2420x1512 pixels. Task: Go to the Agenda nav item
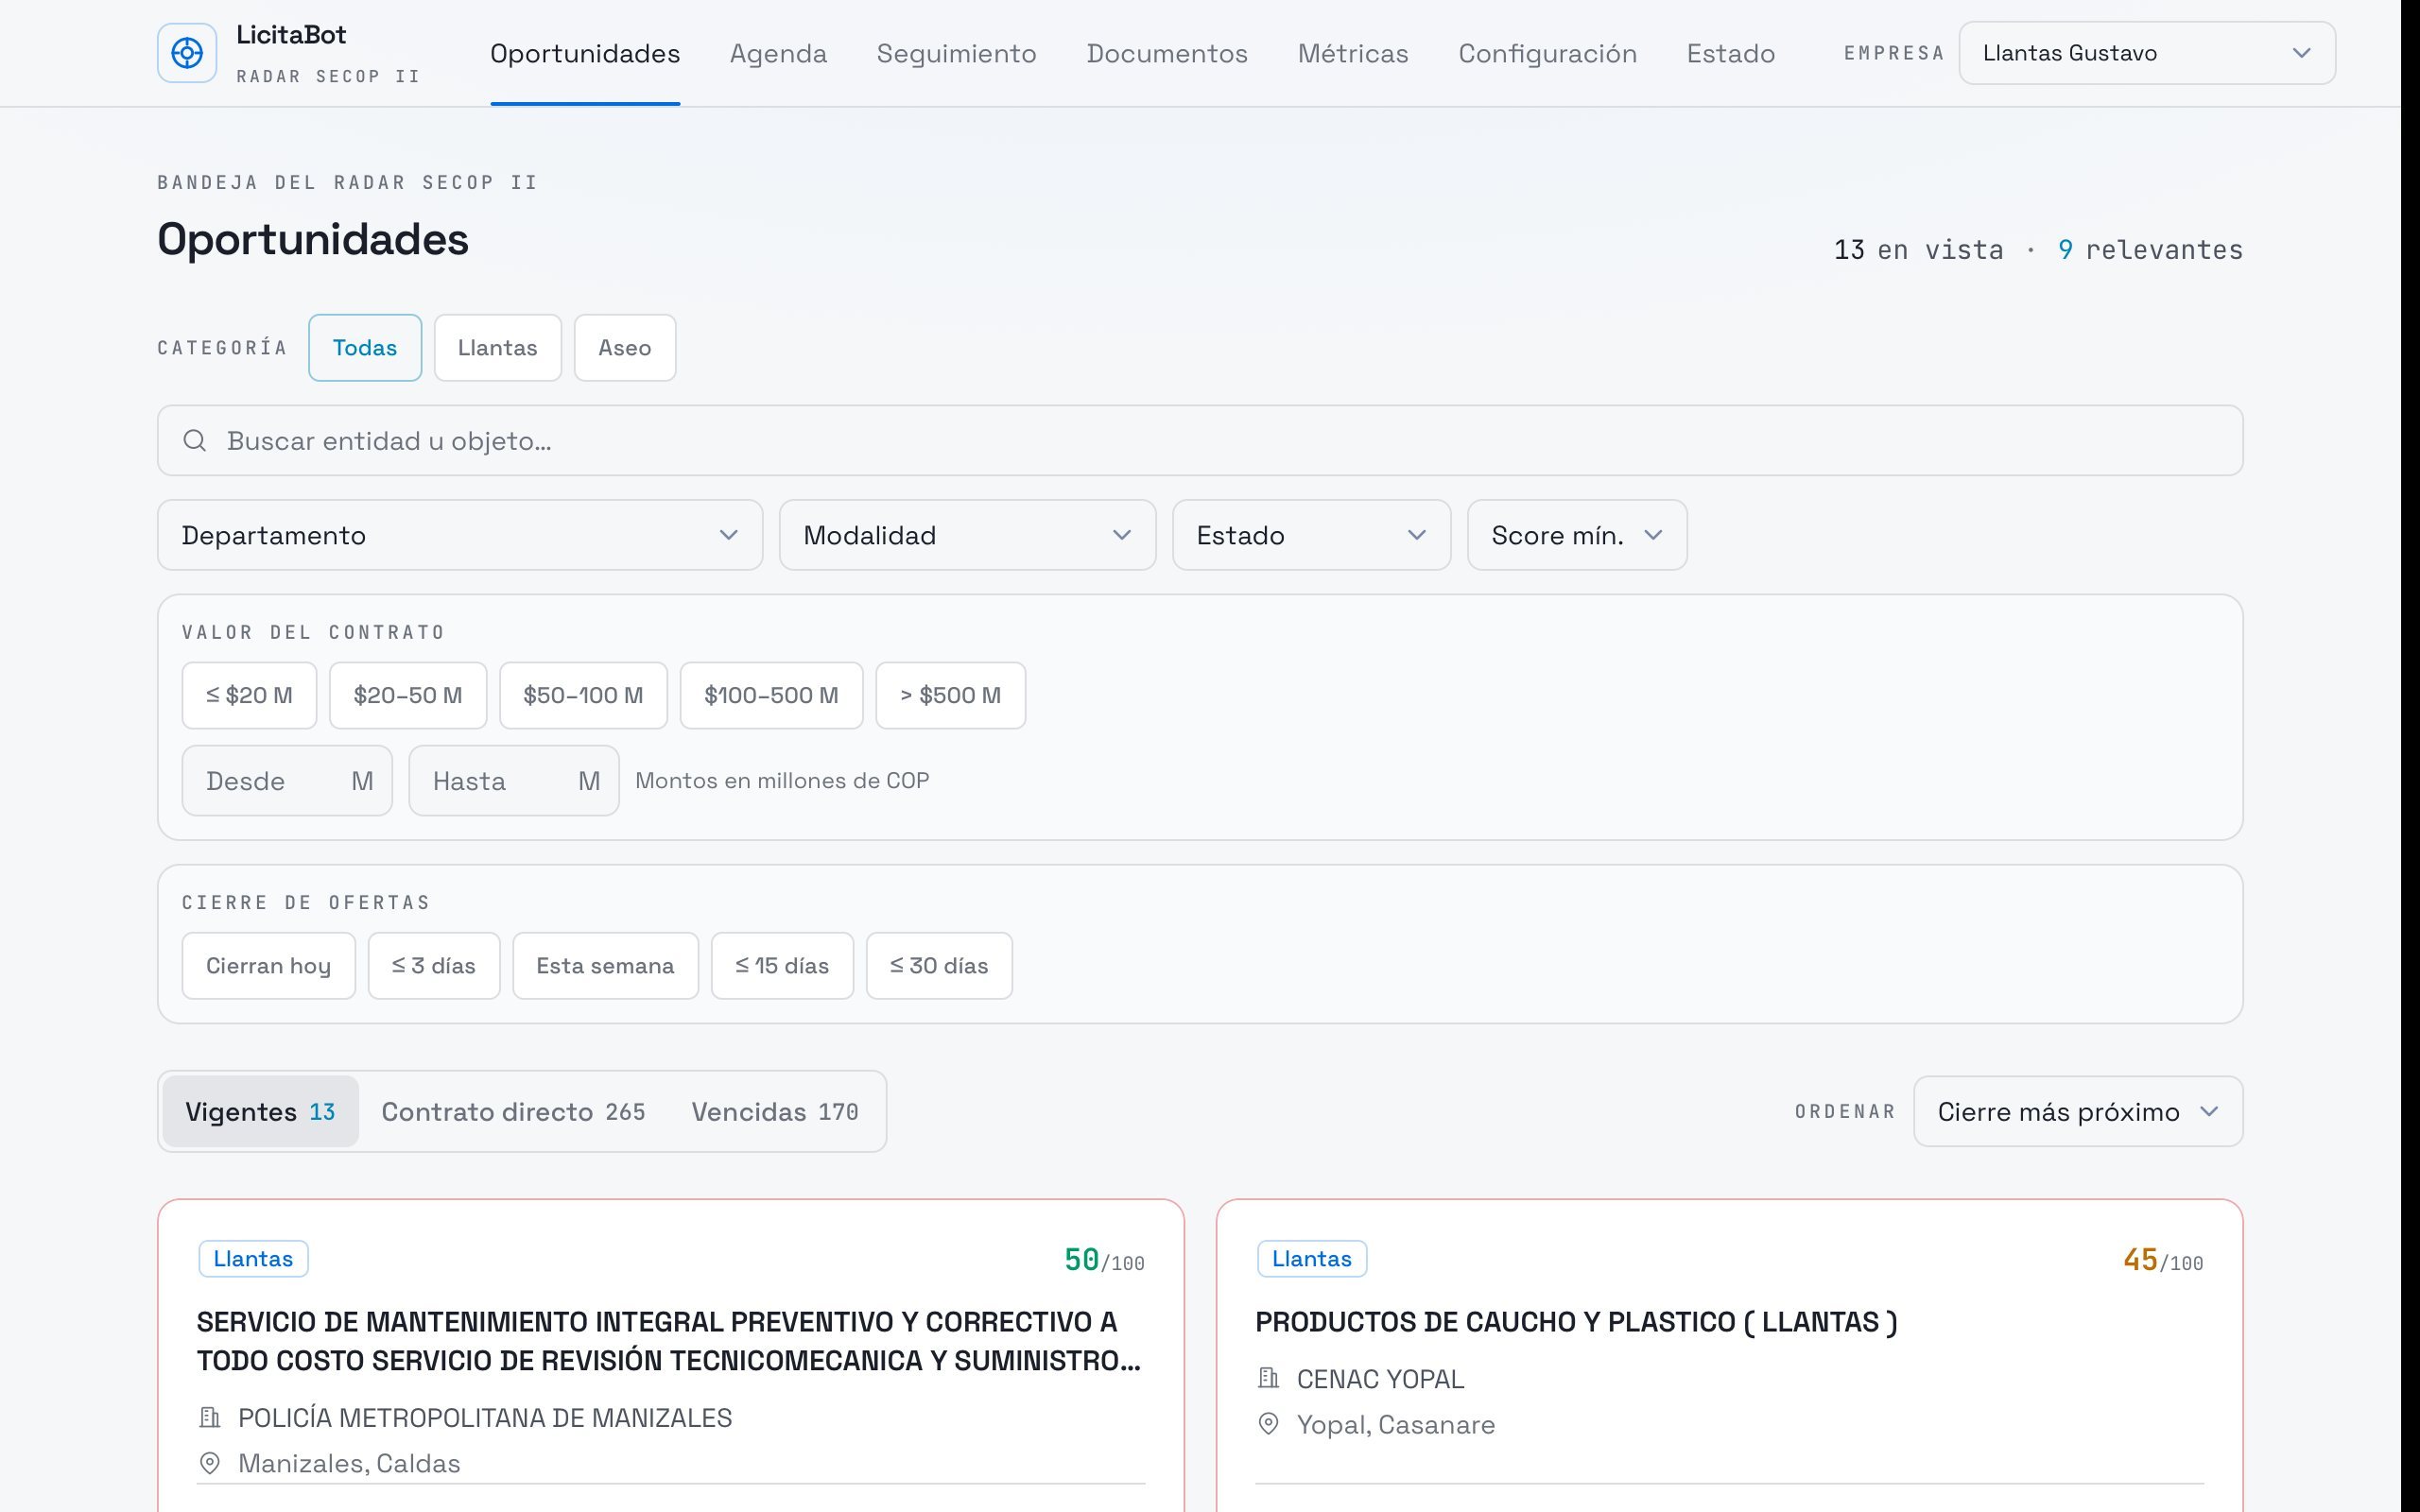coord(778,53)
